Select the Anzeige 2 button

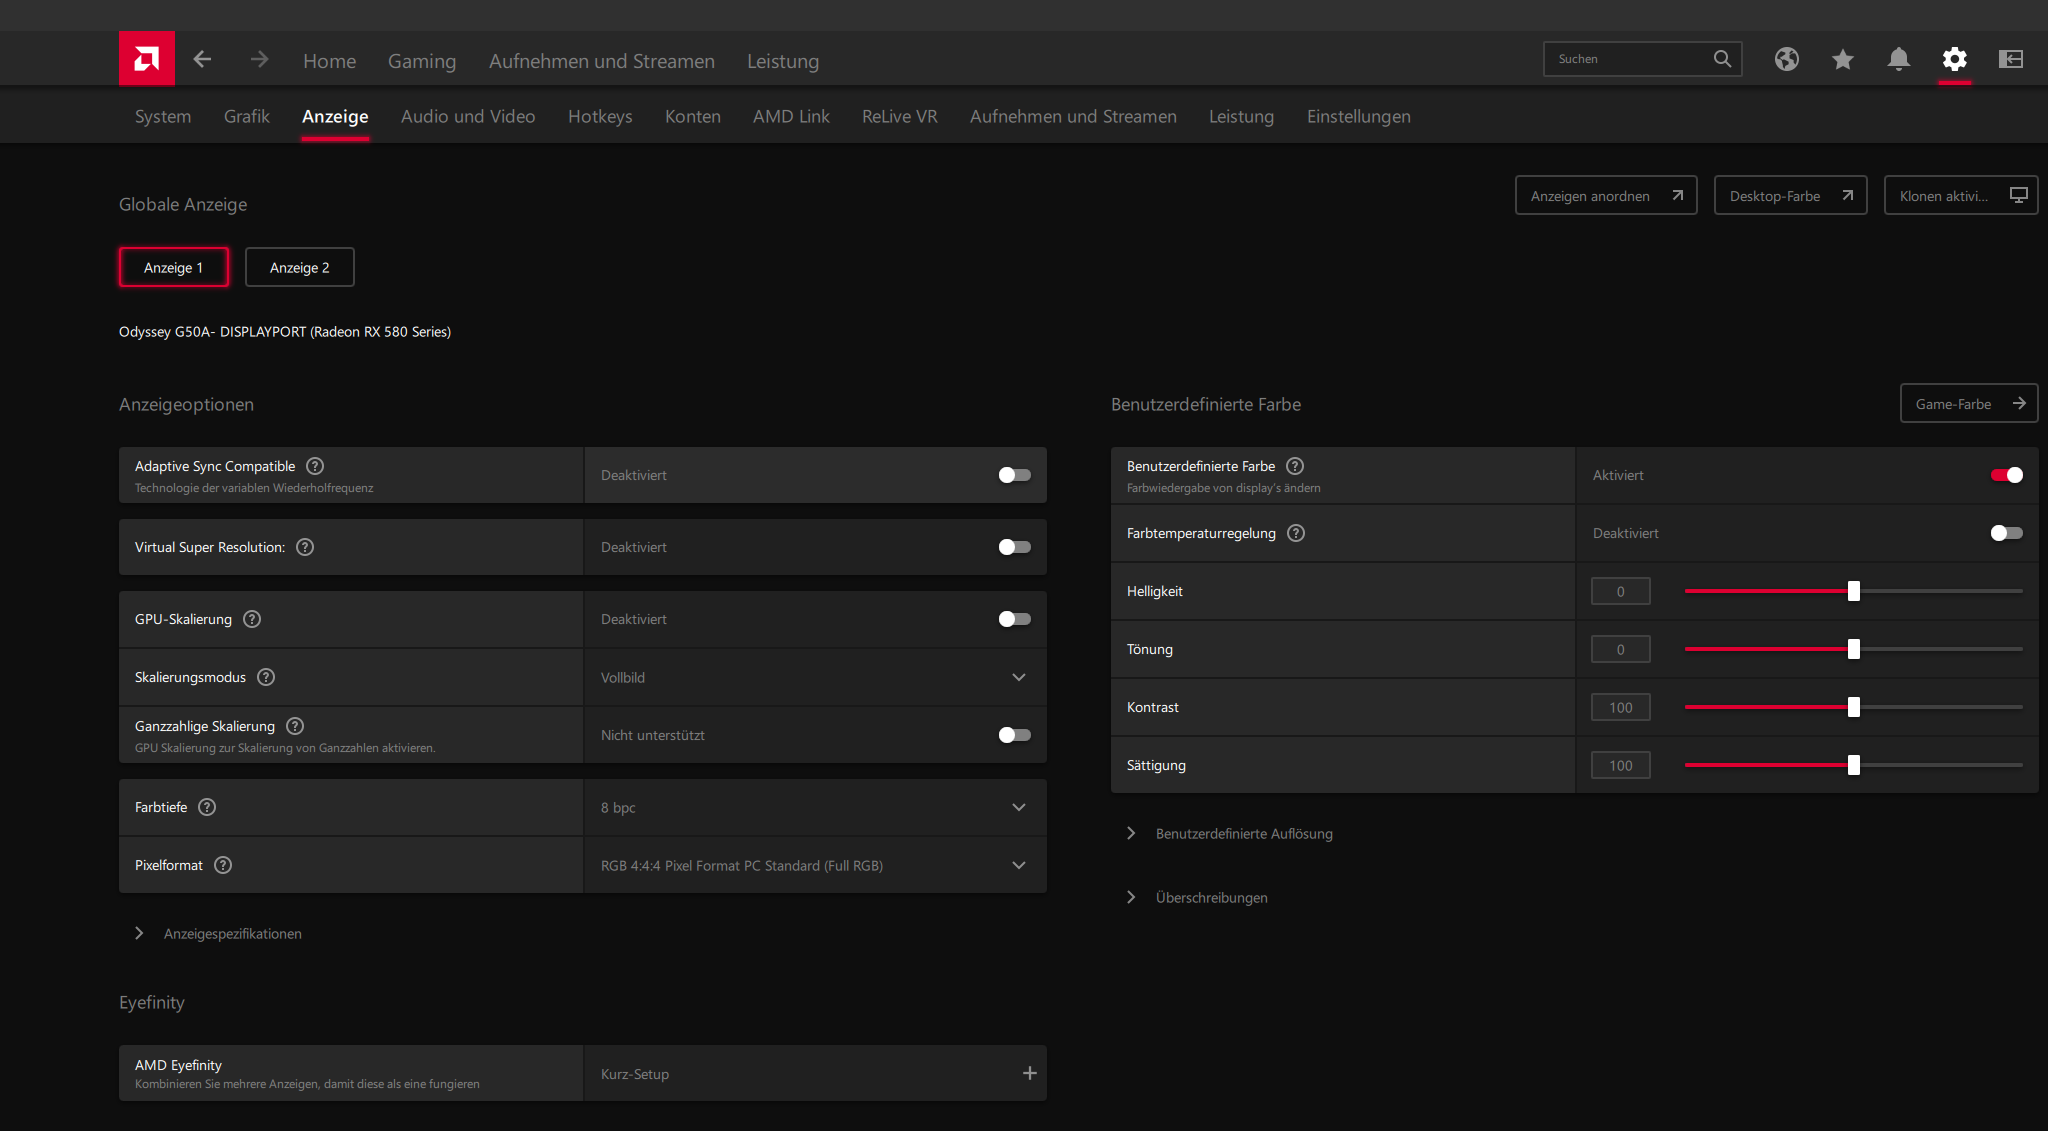point(299,267)
